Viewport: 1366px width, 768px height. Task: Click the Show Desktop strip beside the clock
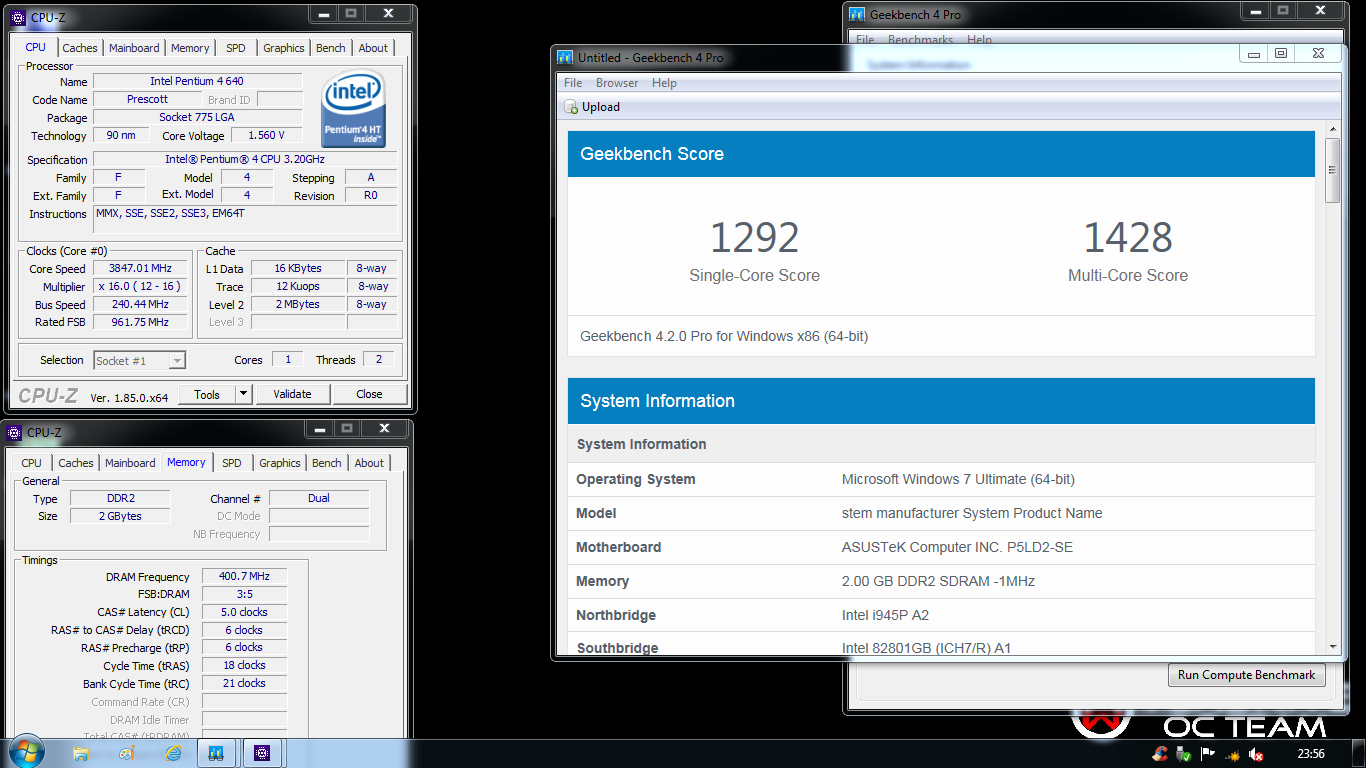coord(1359,754)
